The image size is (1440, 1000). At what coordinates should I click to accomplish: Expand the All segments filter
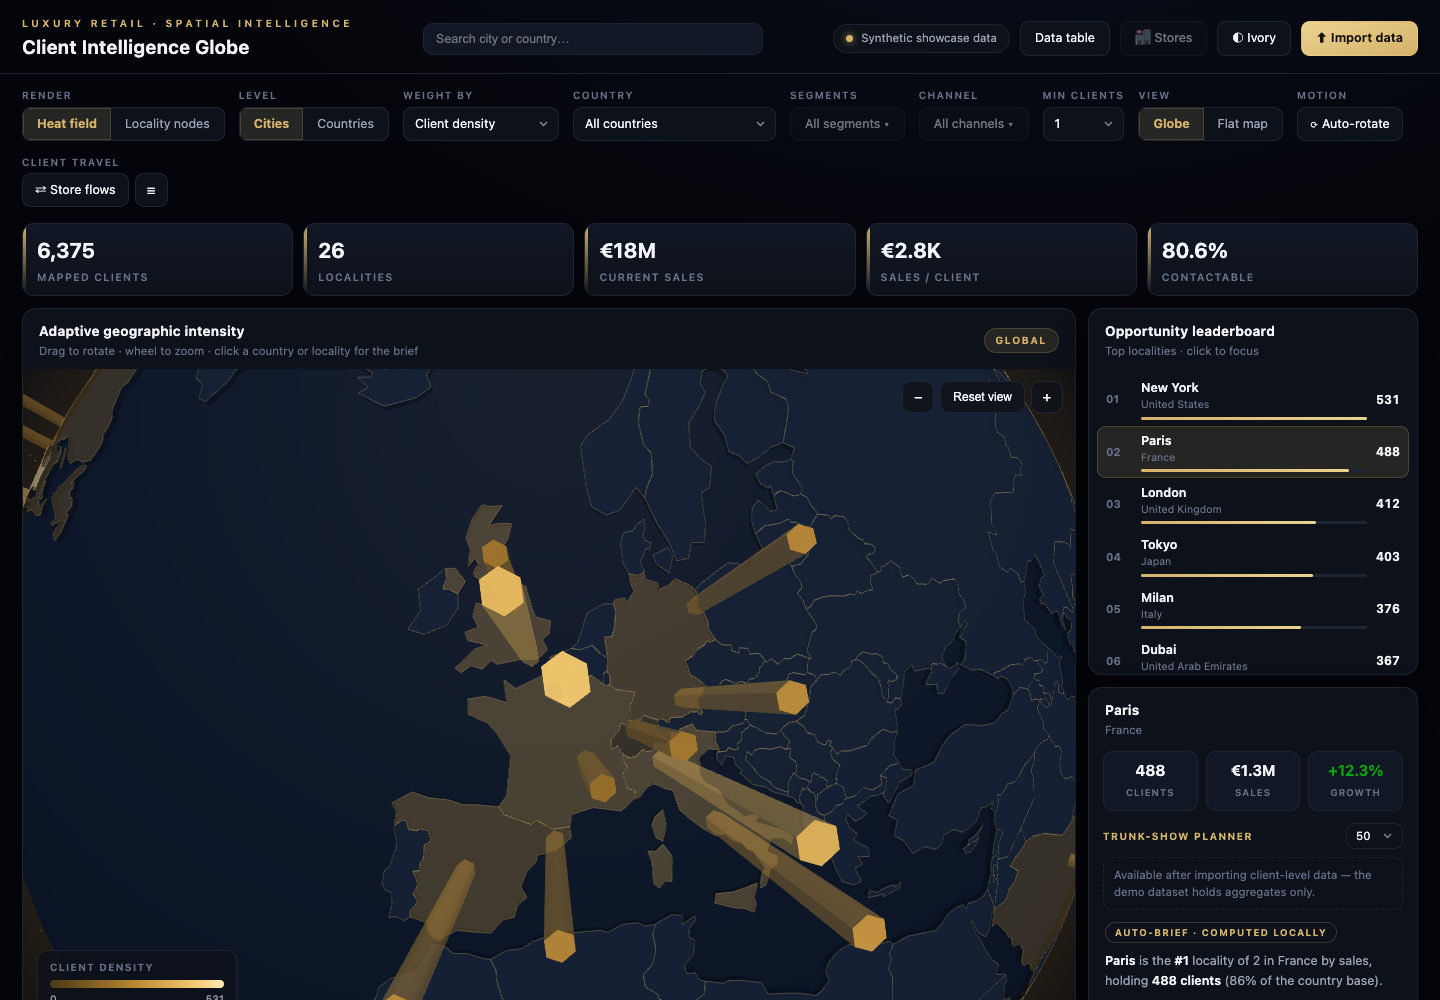(x=847, y=124)
